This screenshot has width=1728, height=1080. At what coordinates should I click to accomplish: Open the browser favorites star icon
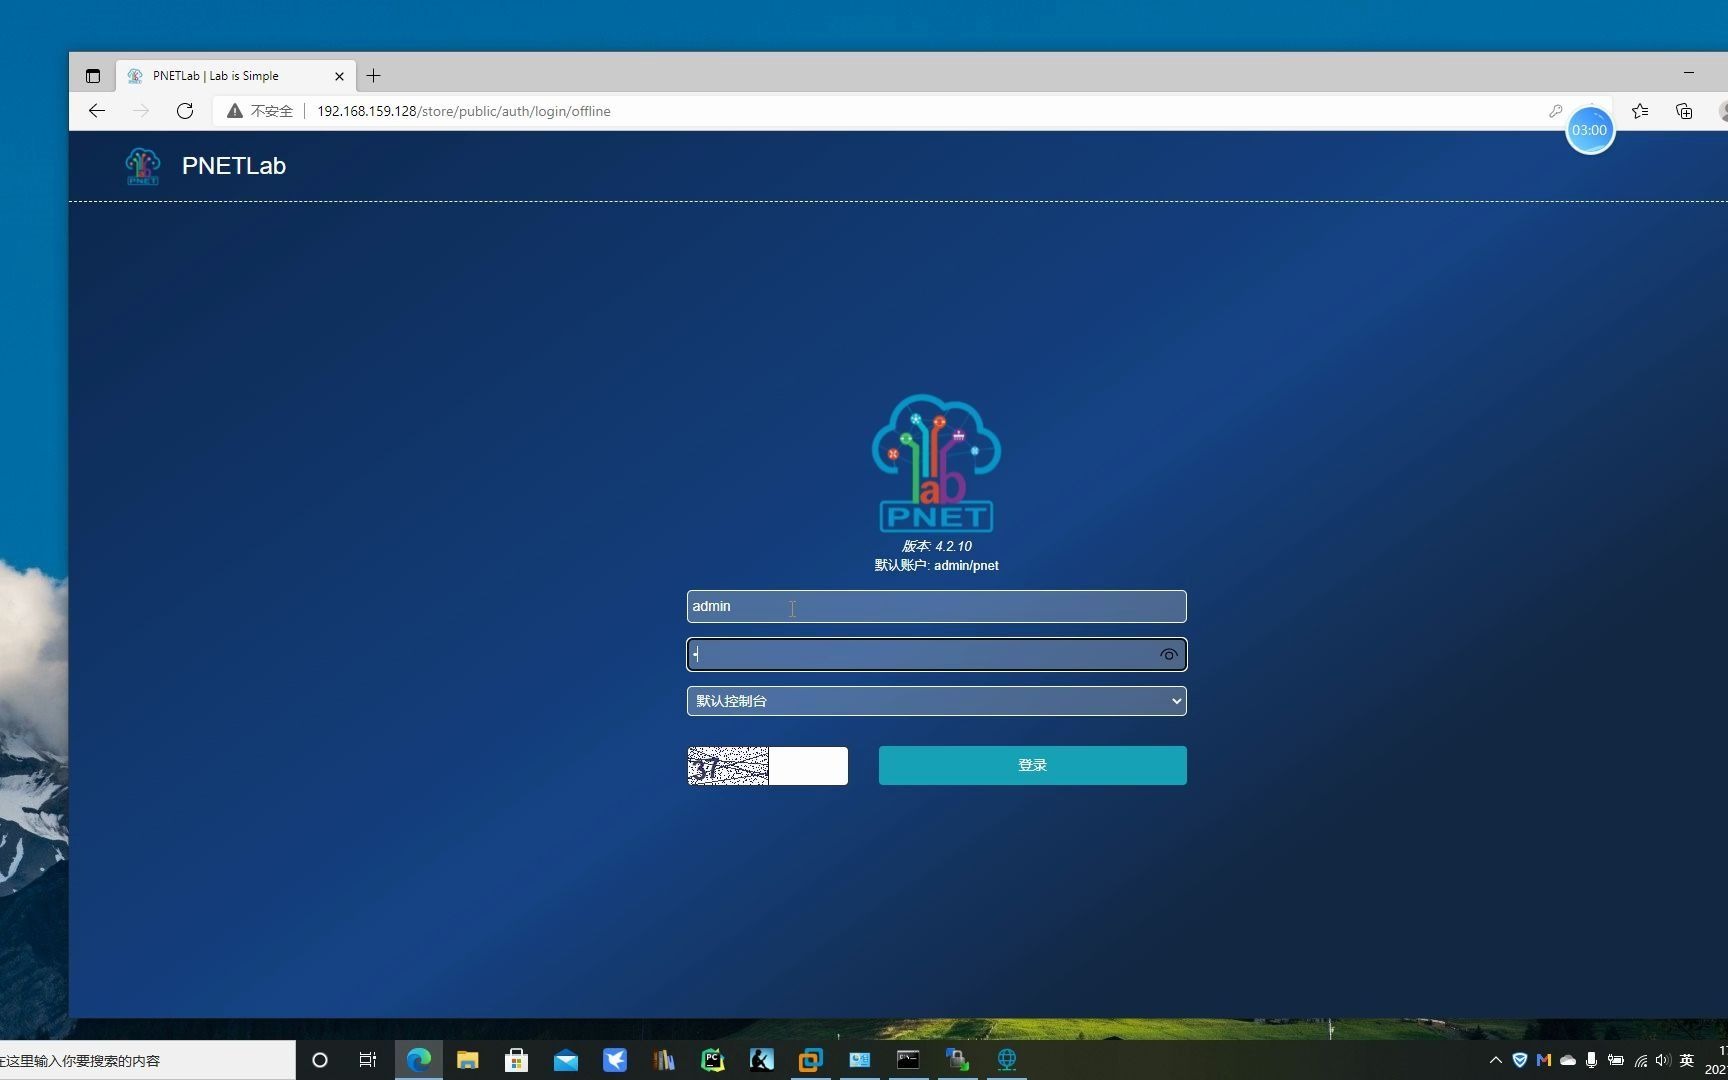[1639, 111]
